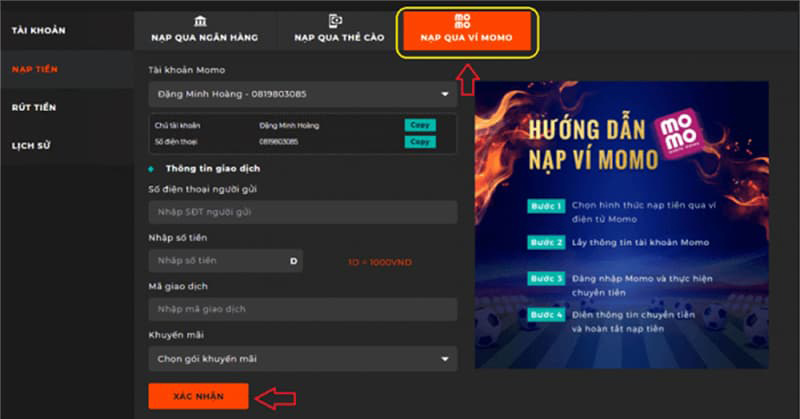This screenshot has height=419, width=800.
Task: Click the Nhập mã giao dịch input
Action: pos(302,309)
